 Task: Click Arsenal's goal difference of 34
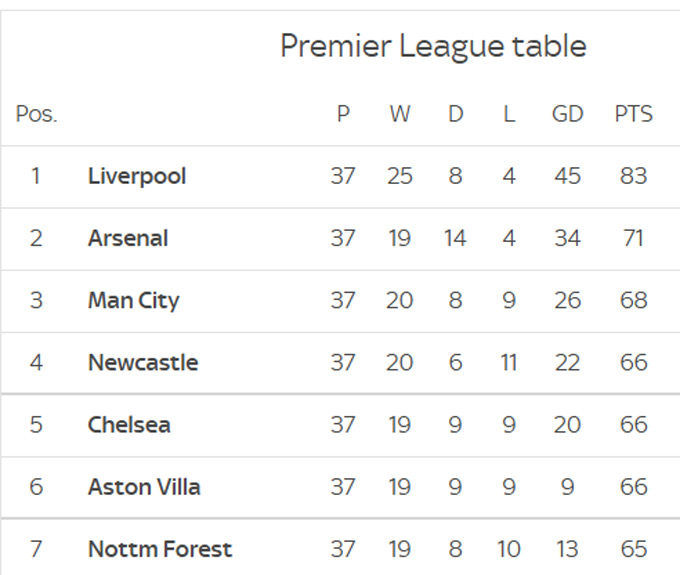[567, 238]
